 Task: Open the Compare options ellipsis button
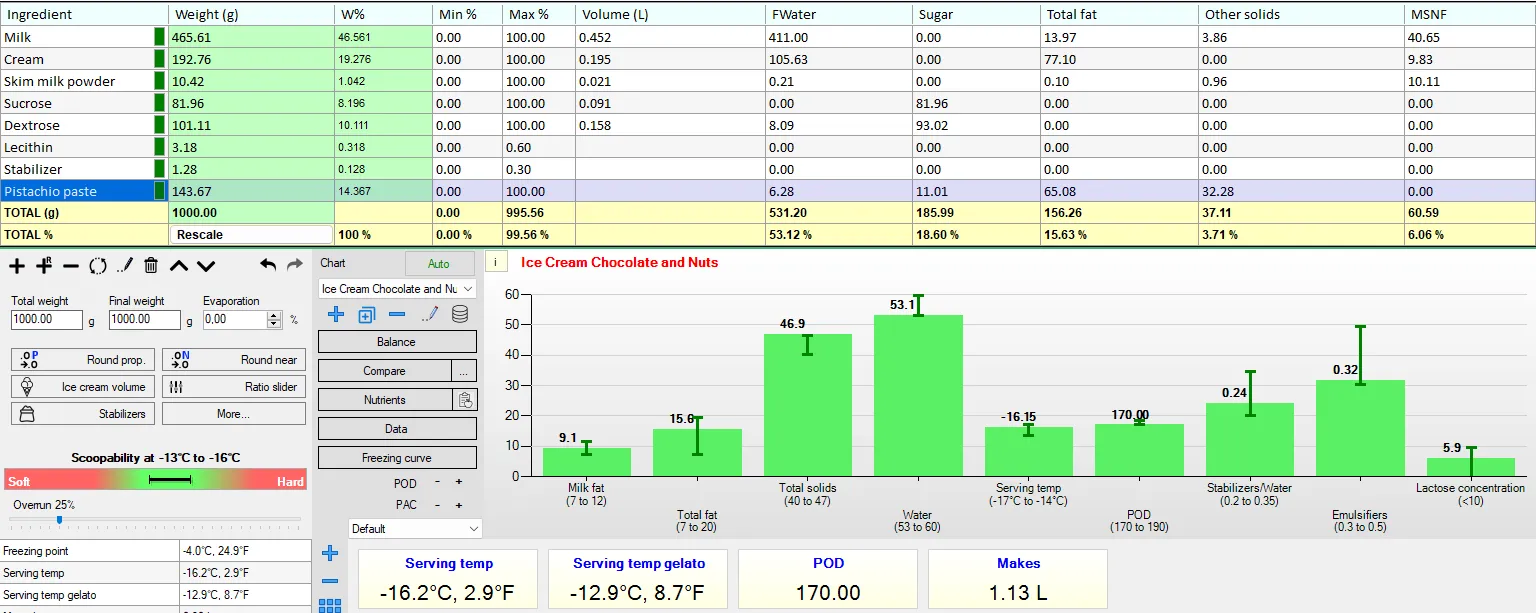(x=464, y=371)
